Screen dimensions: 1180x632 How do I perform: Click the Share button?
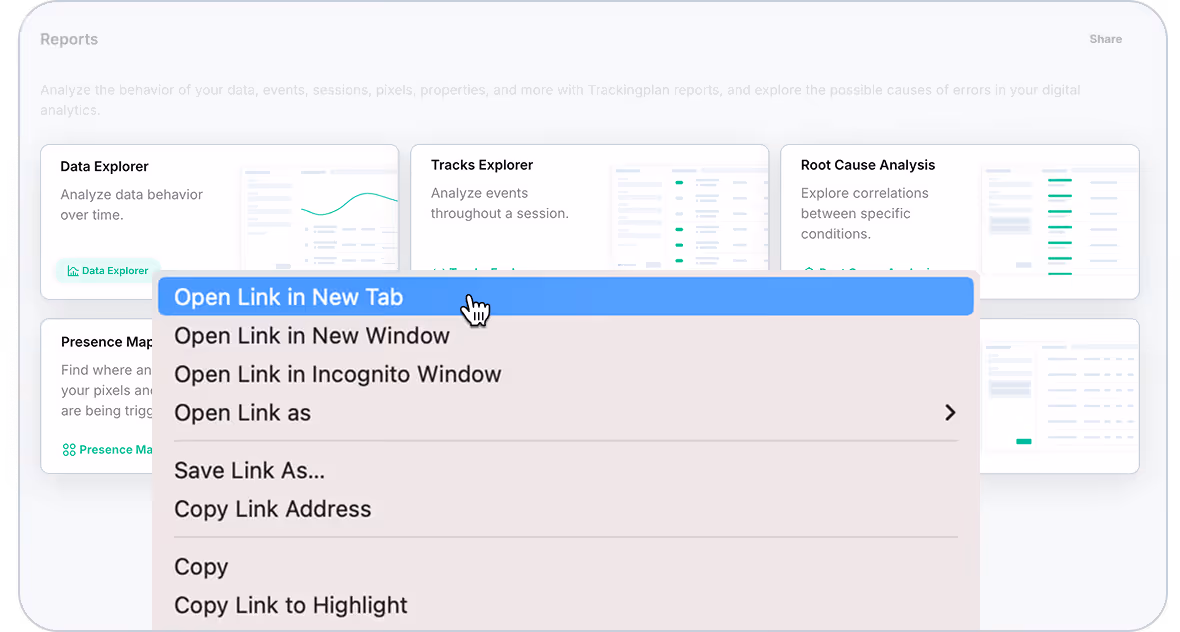tap(1105, 39)
